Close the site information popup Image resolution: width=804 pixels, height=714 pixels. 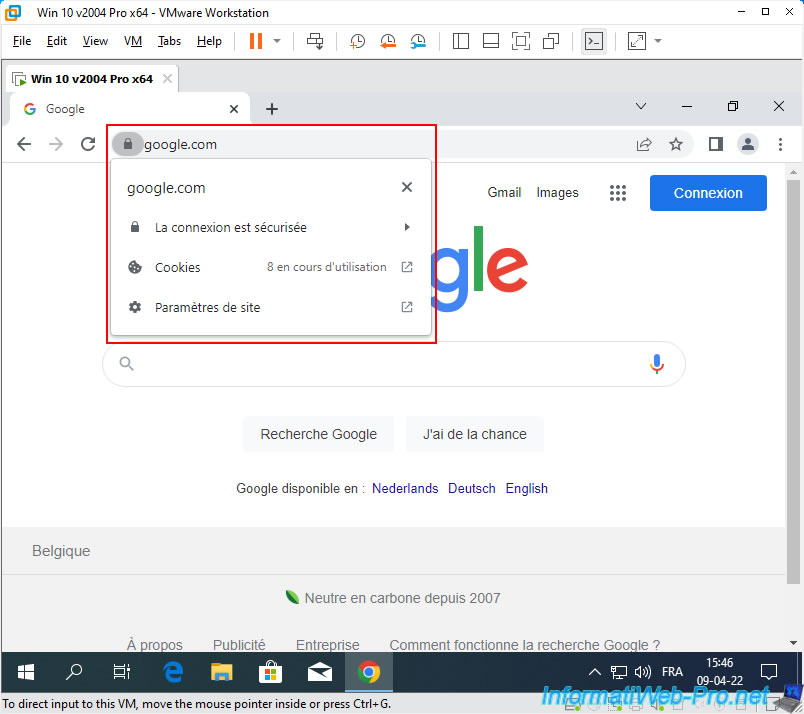407,187
